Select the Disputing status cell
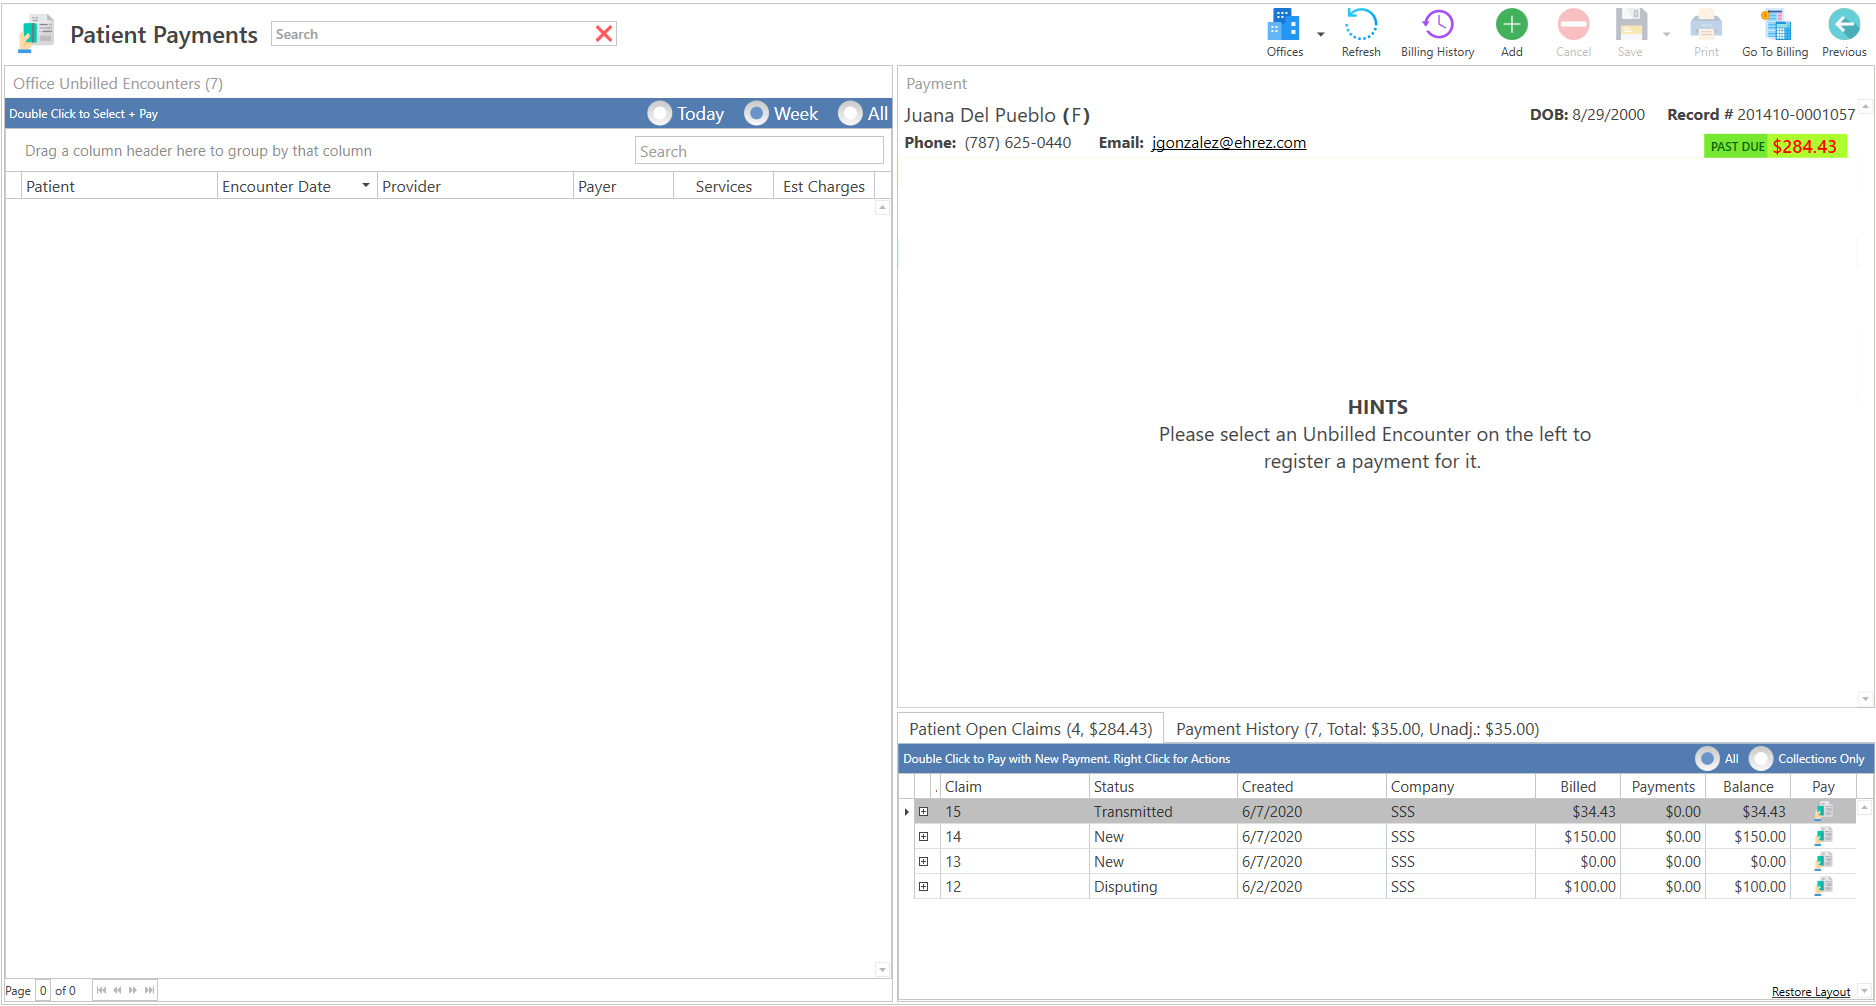Image resolution: width=1876 pixels, height=1006 pixels. point(1163,886)
